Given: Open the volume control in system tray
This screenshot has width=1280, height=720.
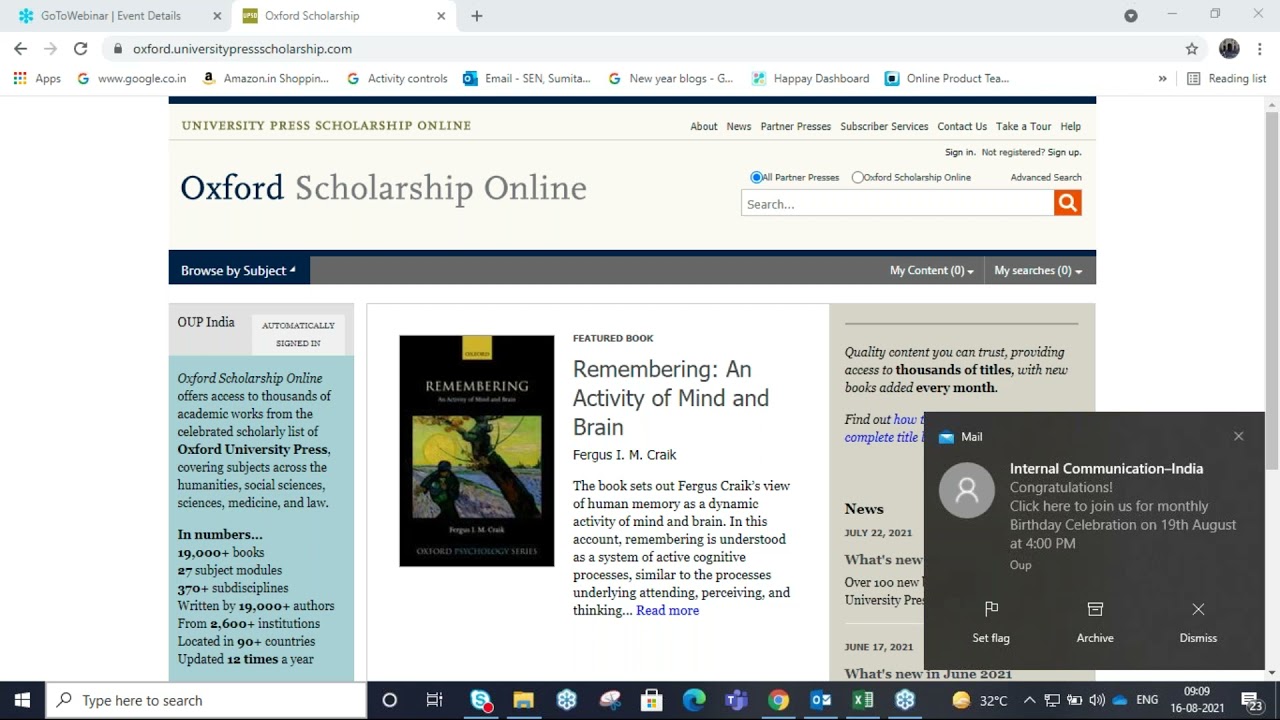Looking at the screenshot, I should pyautogui.click(x=1096, y=700).
